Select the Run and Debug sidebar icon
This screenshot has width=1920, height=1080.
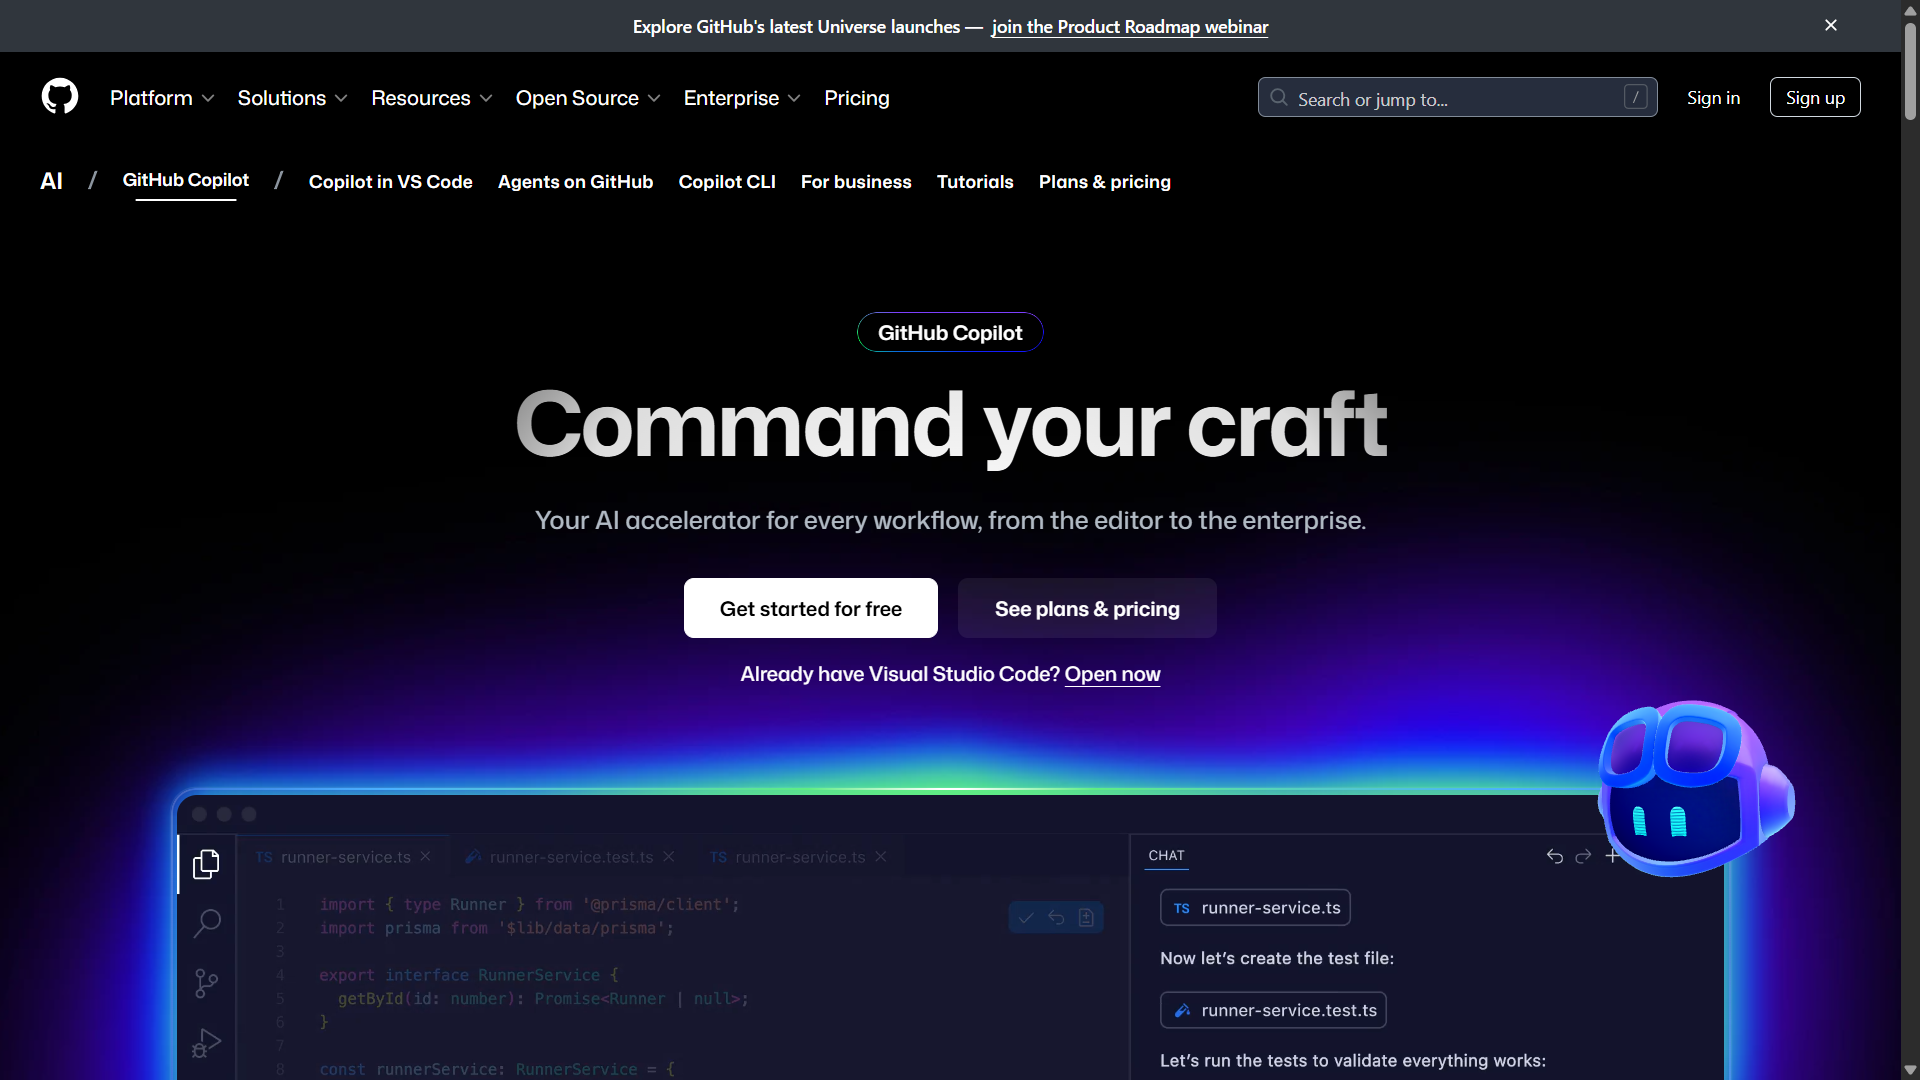(x=206, y=1043)
